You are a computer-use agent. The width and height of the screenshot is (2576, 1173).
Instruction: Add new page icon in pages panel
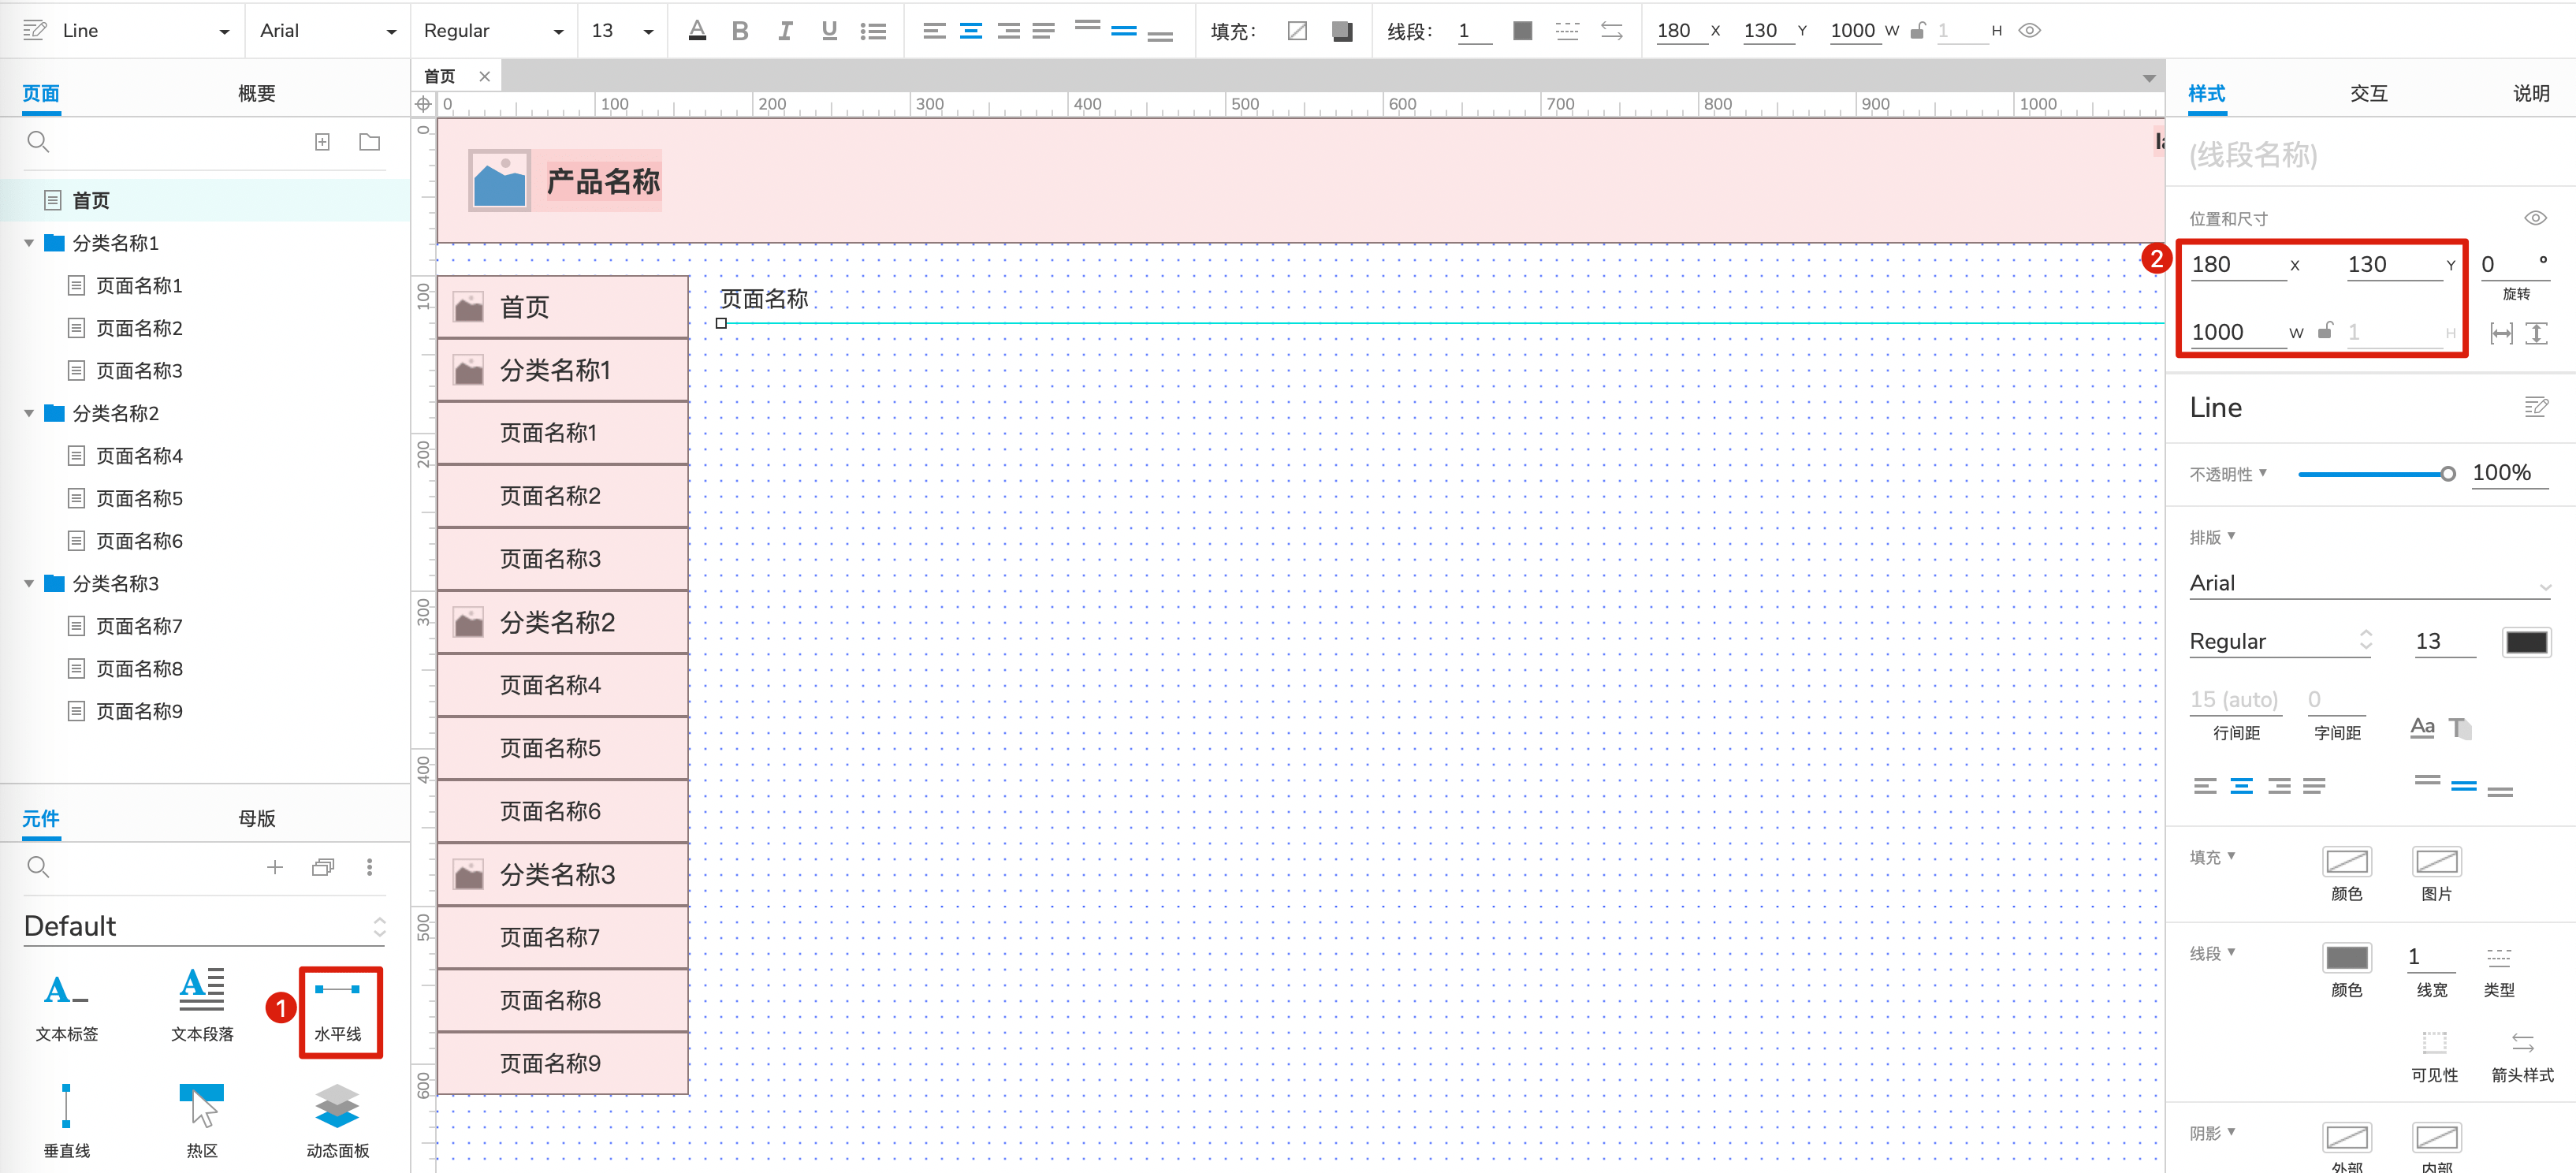pos(322,142)
